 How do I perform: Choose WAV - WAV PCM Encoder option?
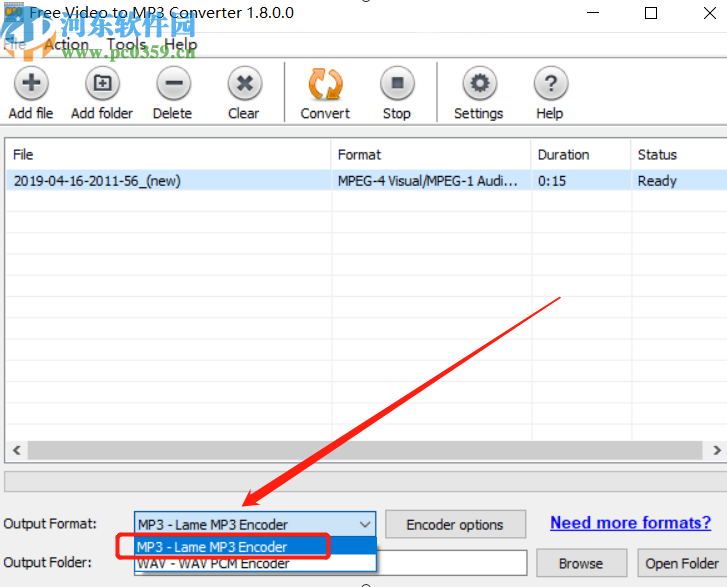click(x=255, y=563)
